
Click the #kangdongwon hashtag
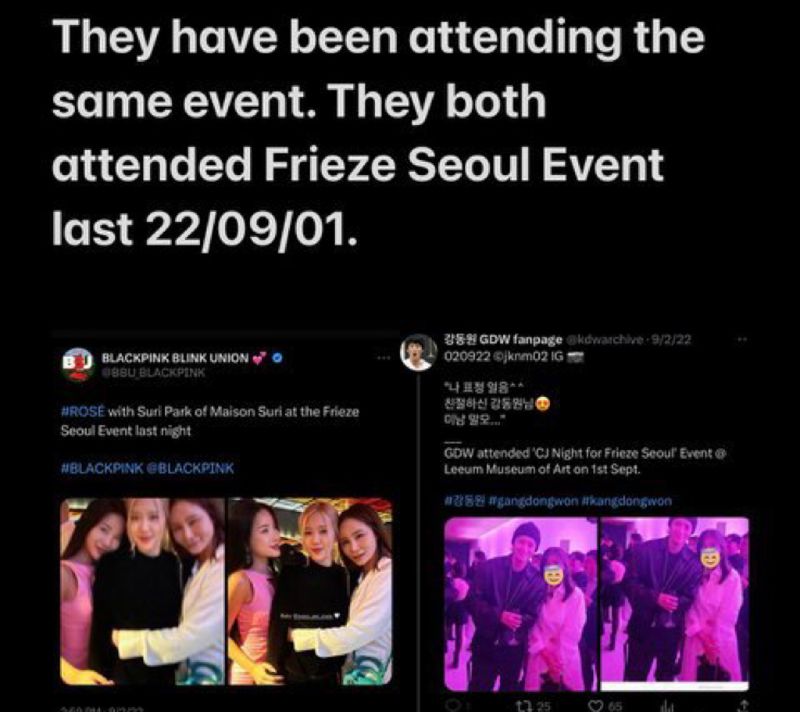pos(626,501)
